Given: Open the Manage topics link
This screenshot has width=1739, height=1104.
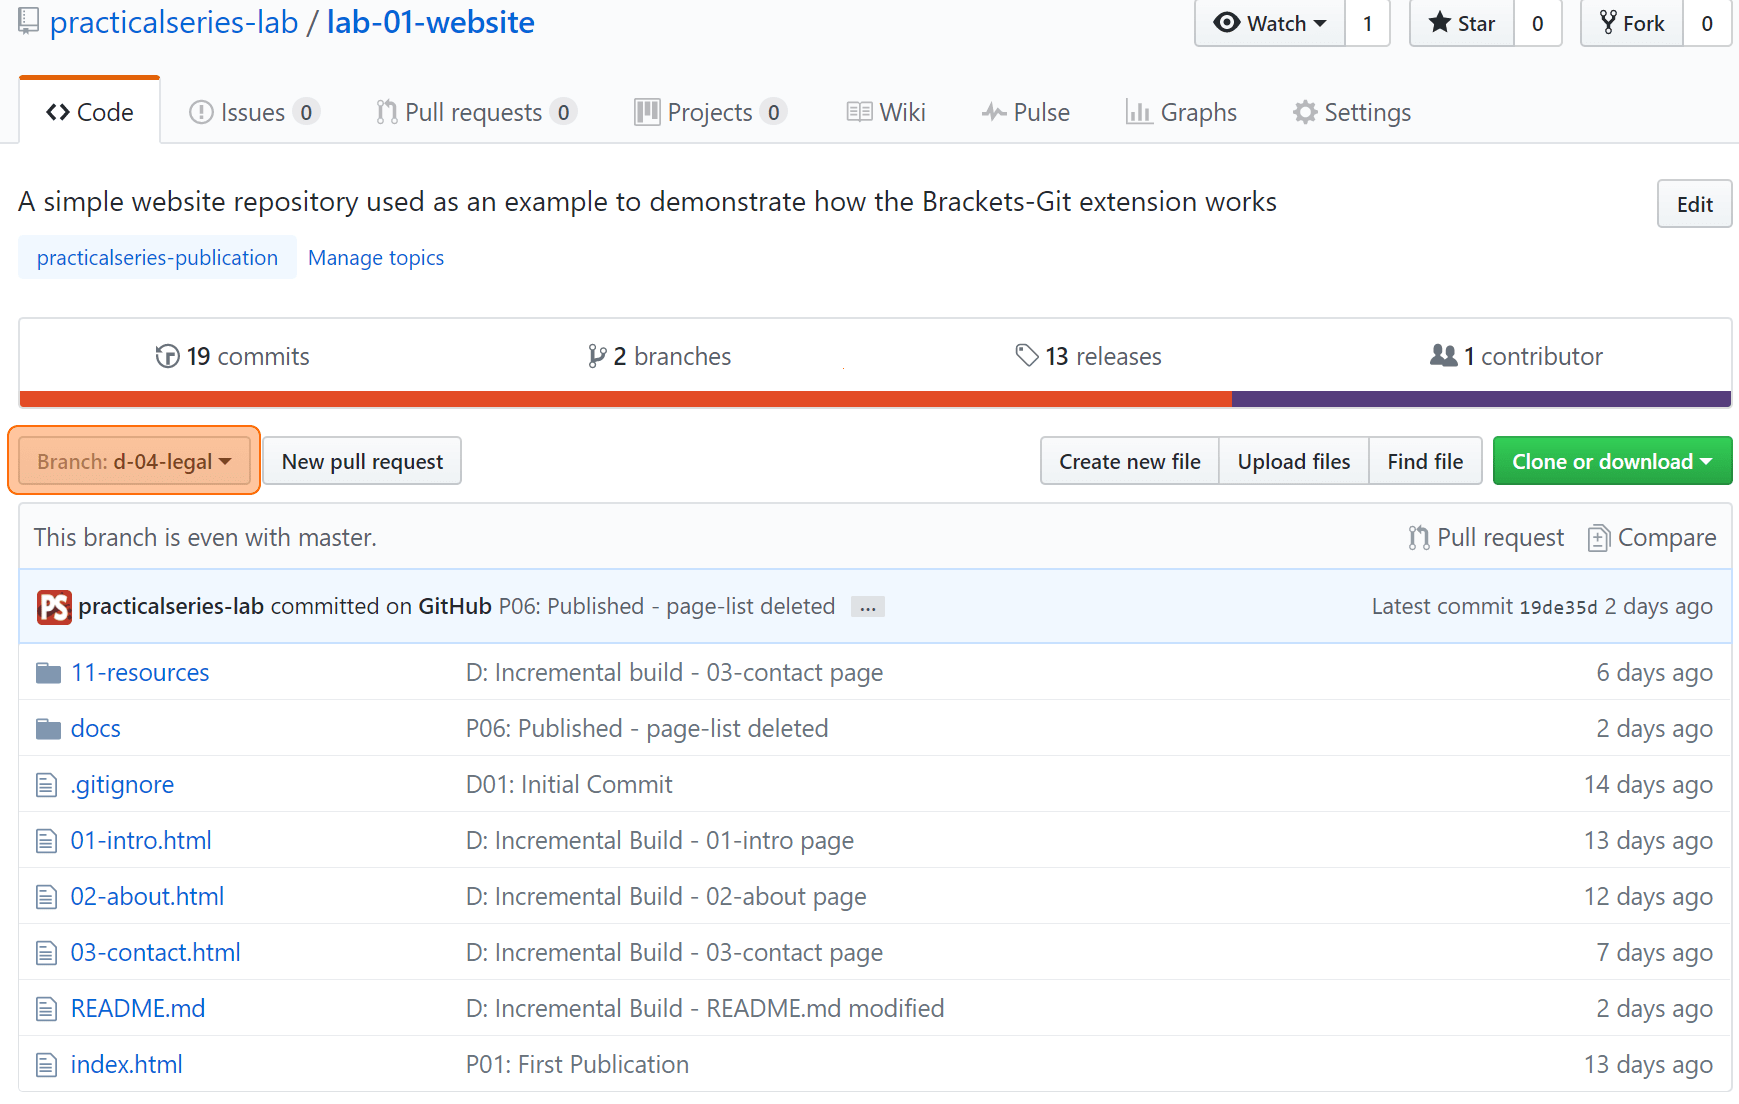Looking at the screenshot, I should coord(376,258).
